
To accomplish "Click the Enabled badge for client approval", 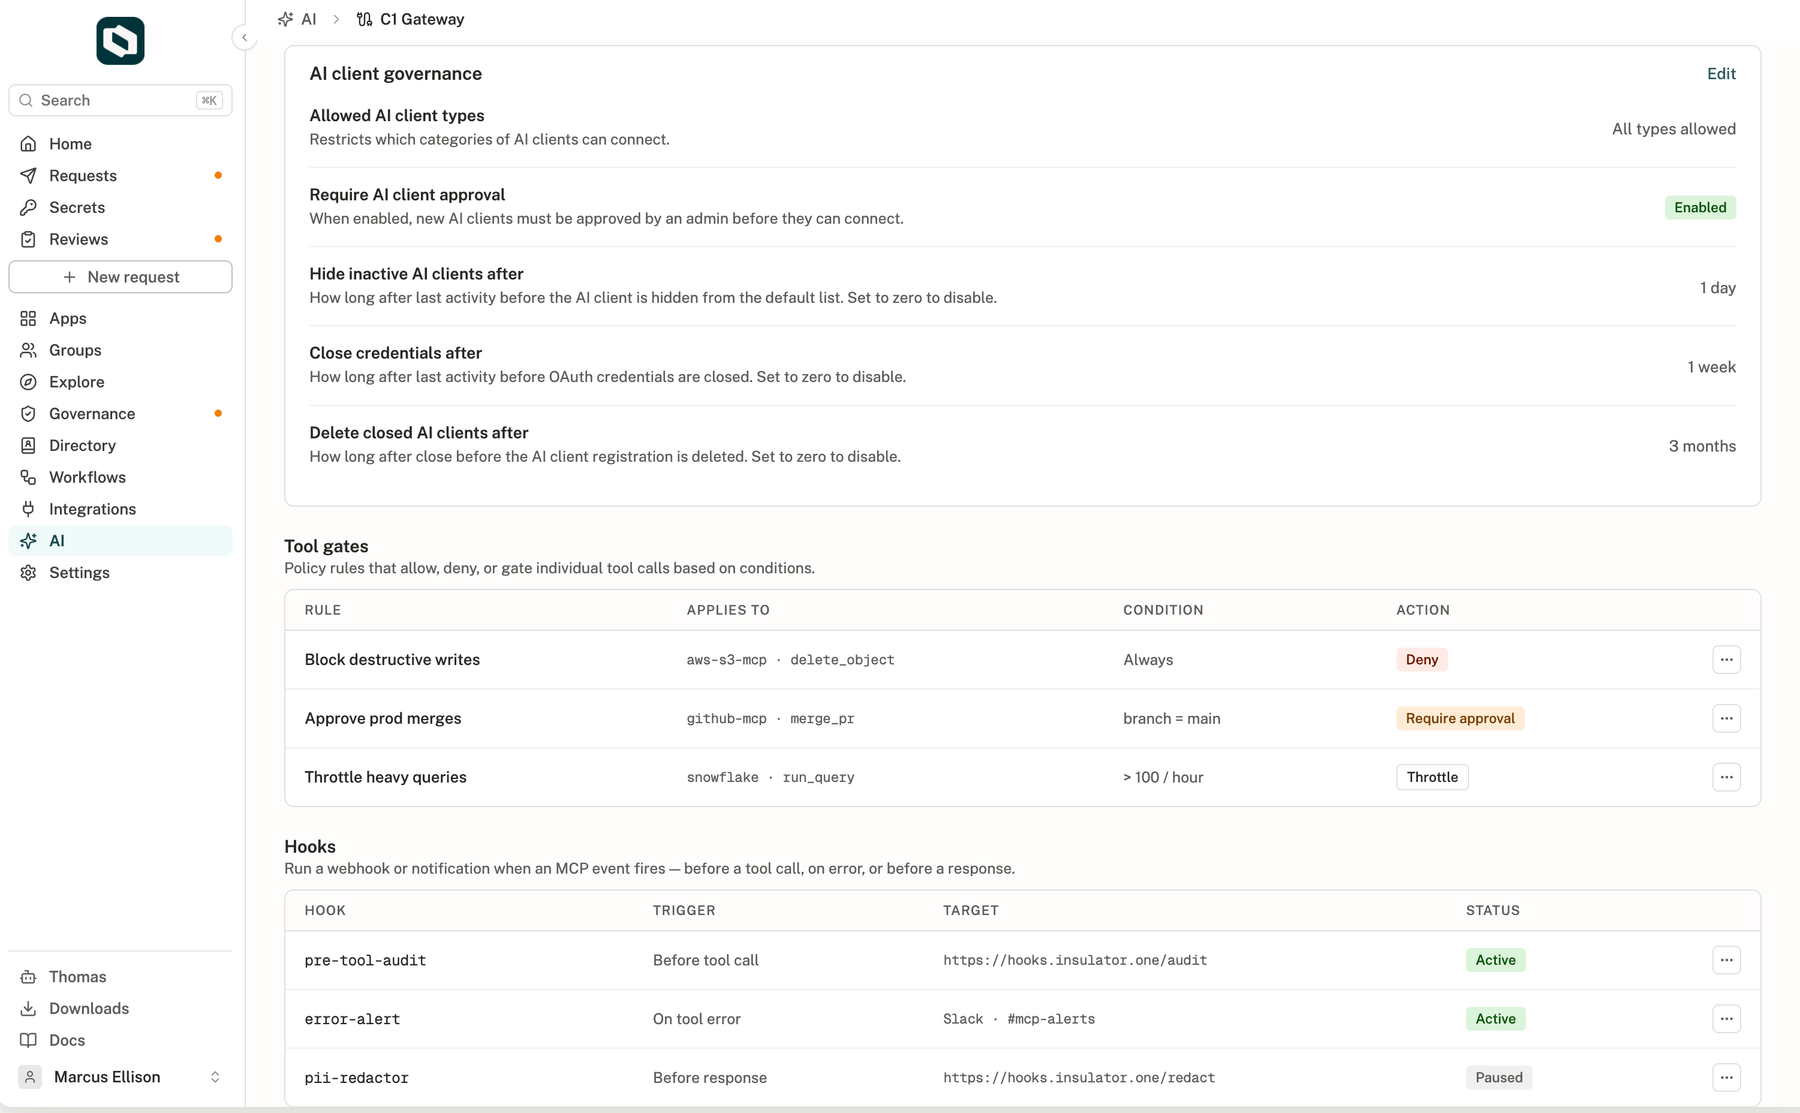I will click(x=1700, y=208).
